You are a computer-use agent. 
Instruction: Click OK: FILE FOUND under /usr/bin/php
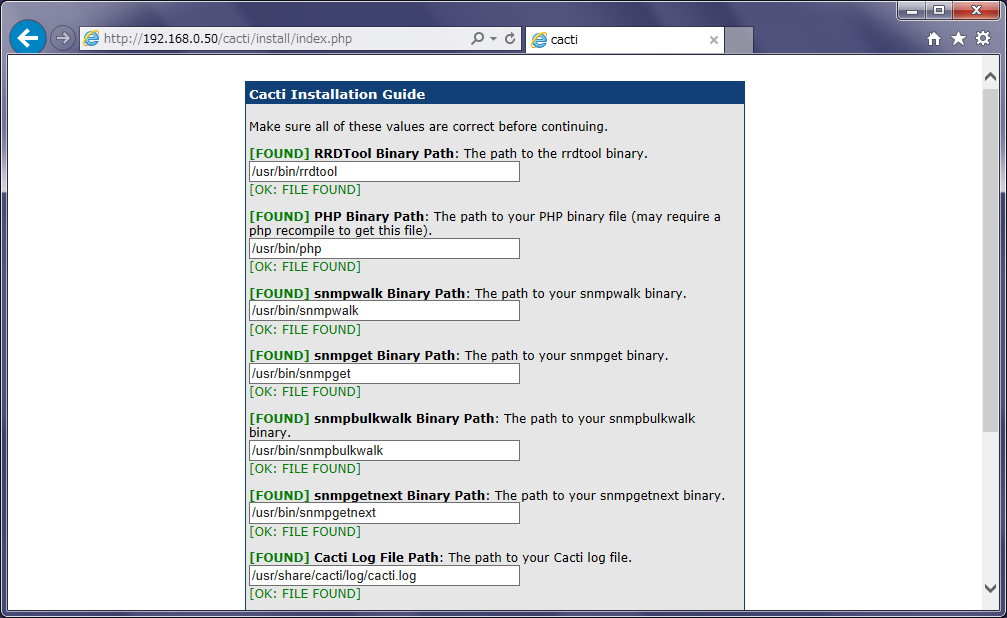point(305,267)
